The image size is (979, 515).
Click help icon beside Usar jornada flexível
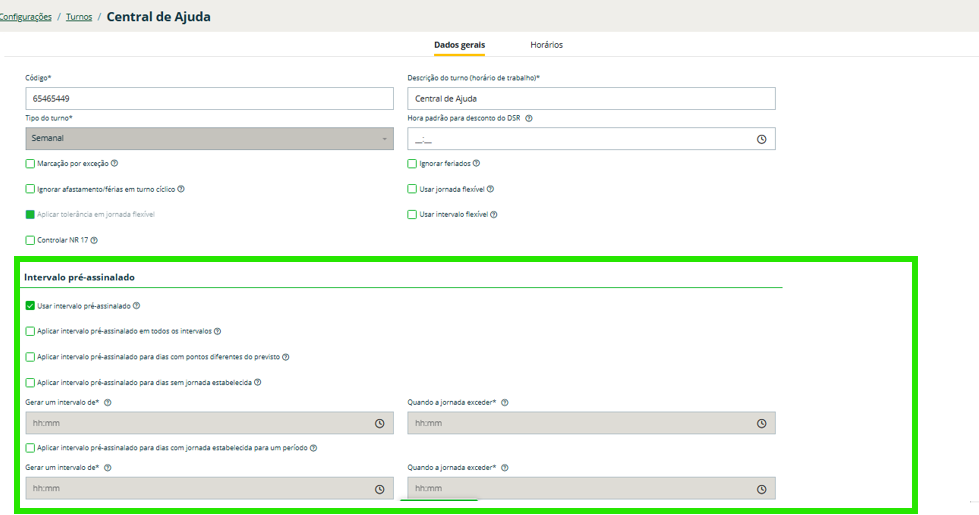[490, 189]
